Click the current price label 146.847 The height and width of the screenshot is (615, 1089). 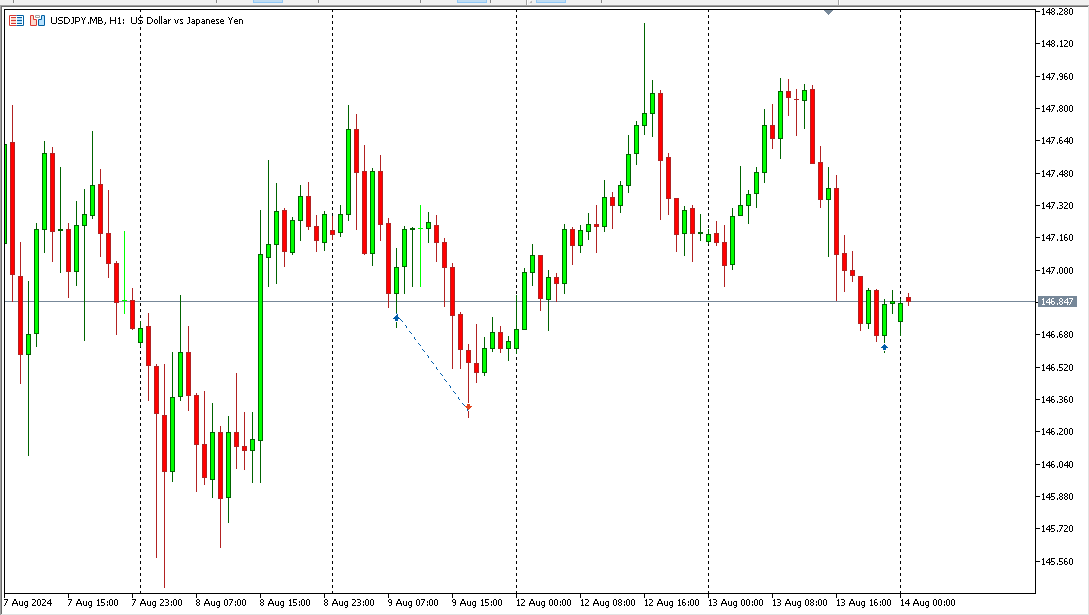[1057, 302]
